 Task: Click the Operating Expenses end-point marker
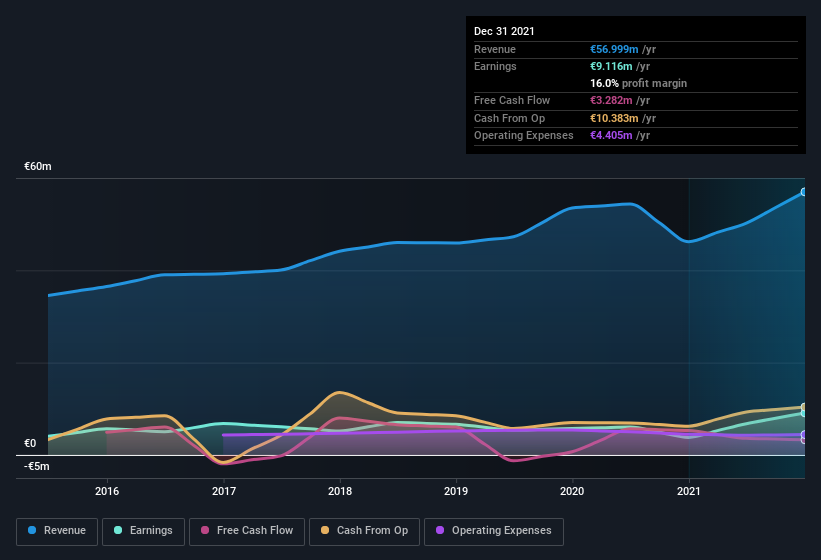(x=804, y=434)
